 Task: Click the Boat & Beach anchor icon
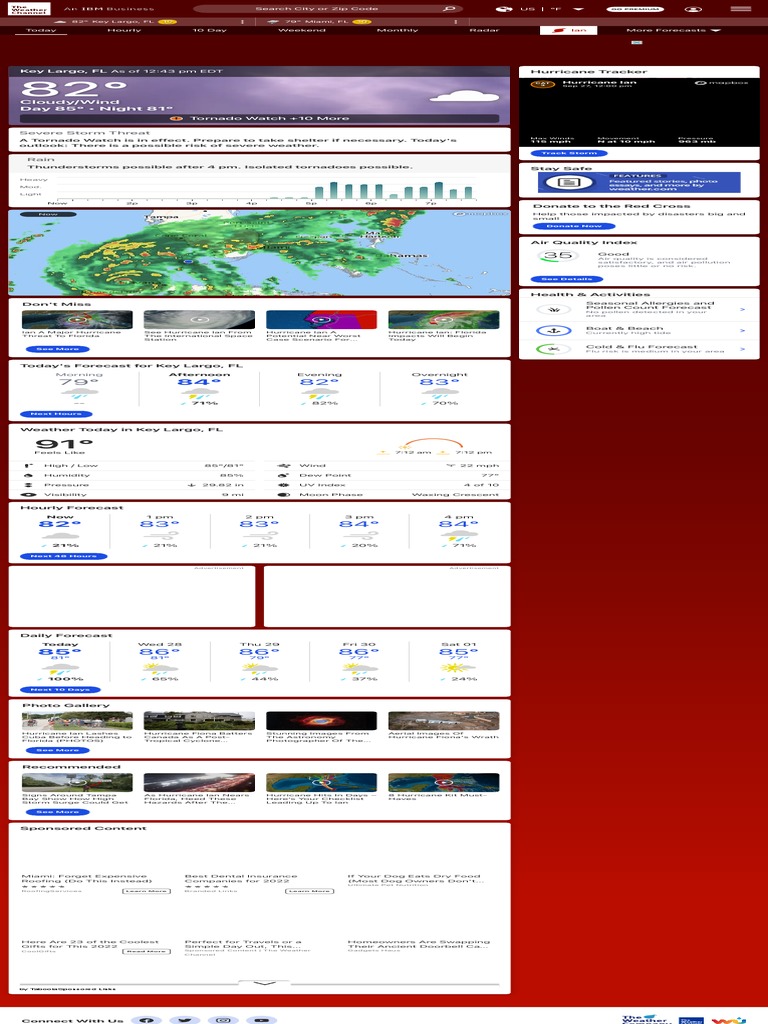click(553, 330)
